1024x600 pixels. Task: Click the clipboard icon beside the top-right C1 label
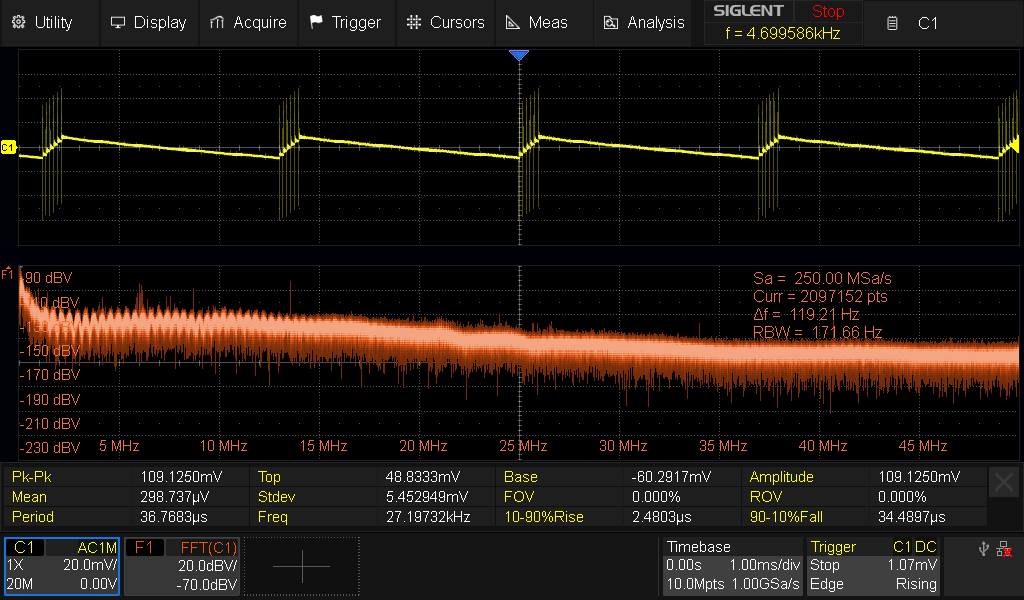892,23
